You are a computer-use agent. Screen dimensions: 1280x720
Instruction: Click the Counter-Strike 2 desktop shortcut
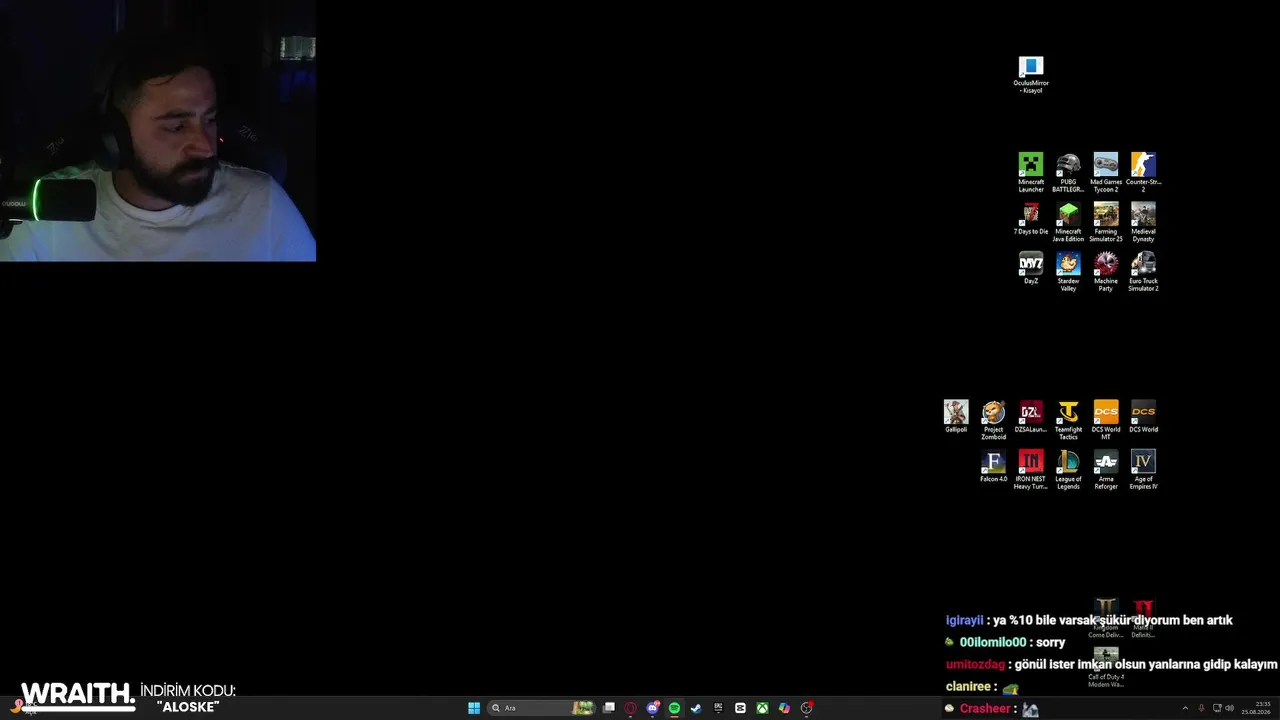point(1143,172)
